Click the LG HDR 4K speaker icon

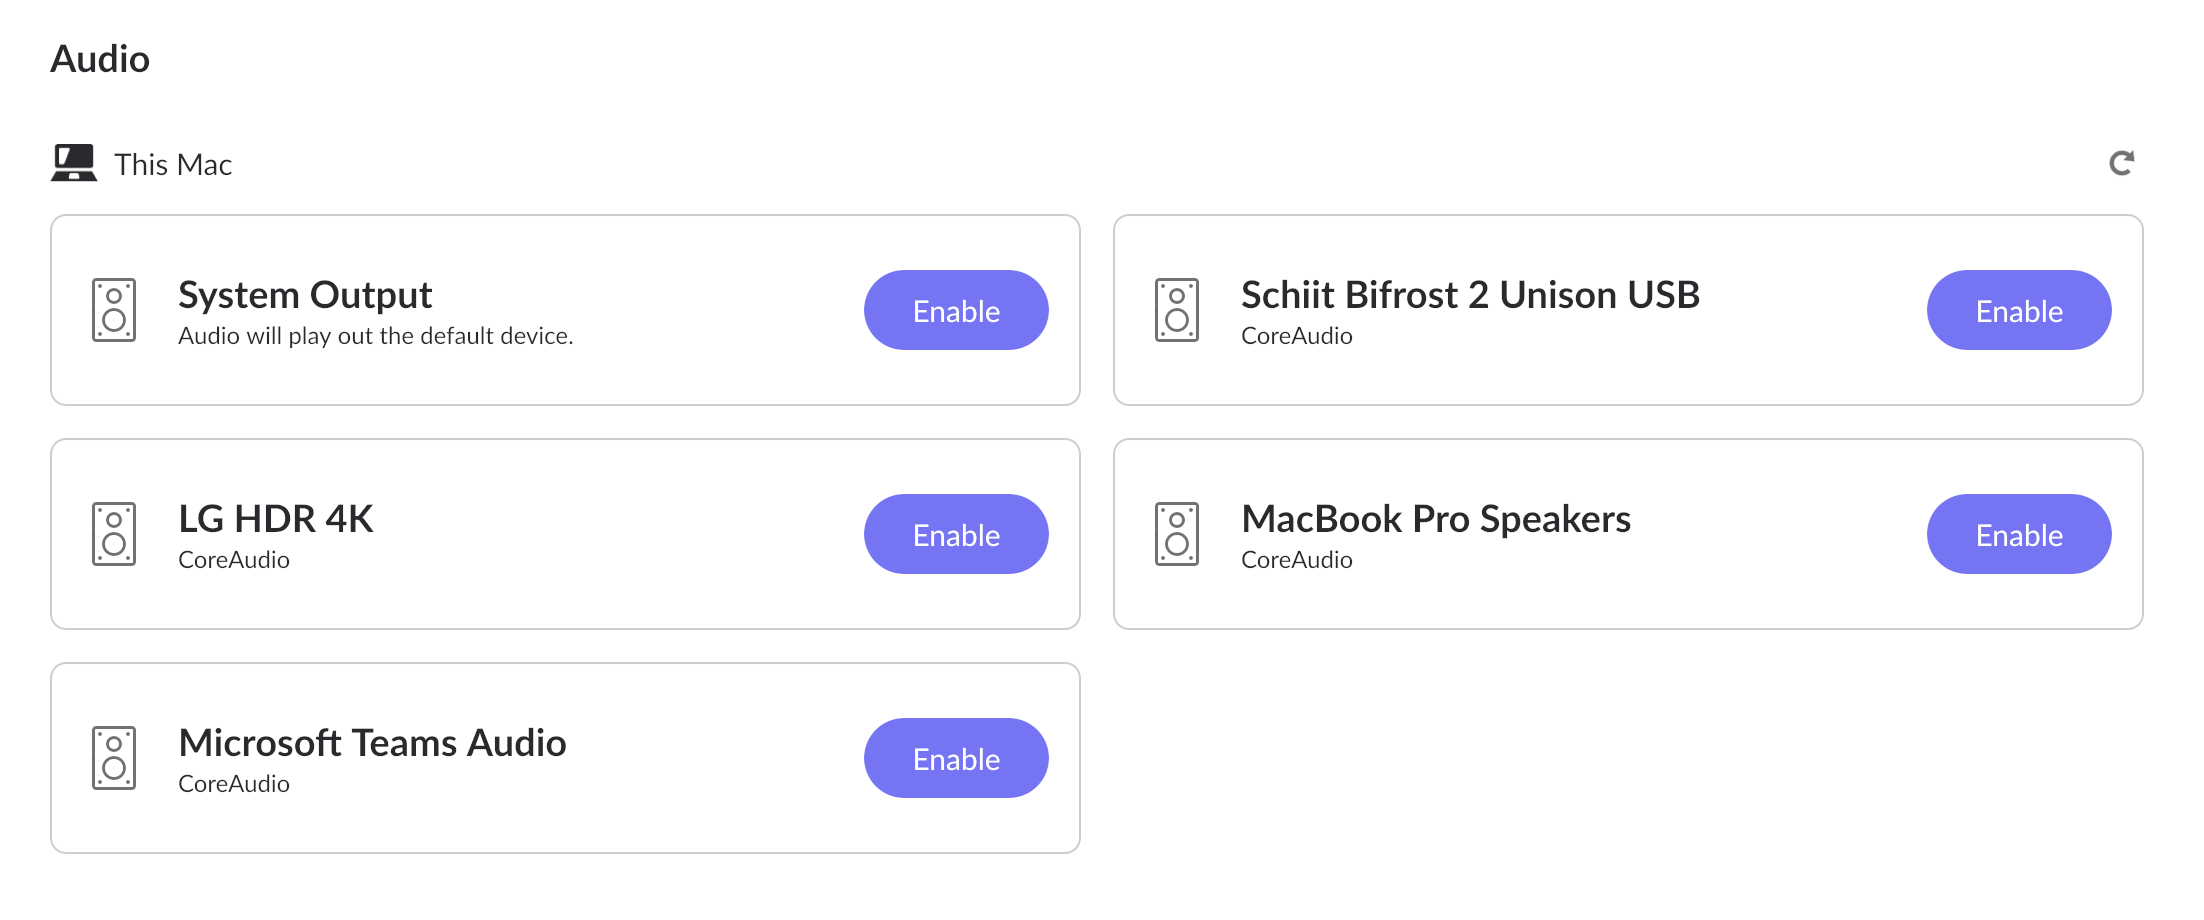click(114, 534)
